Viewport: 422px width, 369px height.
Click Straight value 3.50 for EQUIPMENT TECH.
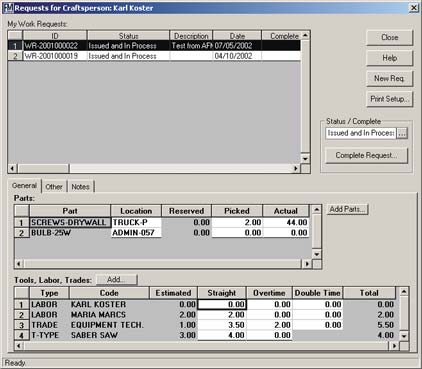222,325
